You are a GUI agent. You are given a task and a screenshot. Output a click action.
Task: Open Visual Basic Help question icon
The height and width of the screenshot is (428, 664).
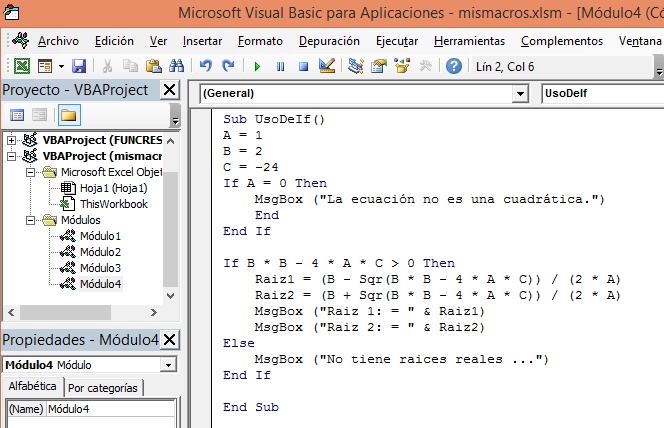pos(454,66)
